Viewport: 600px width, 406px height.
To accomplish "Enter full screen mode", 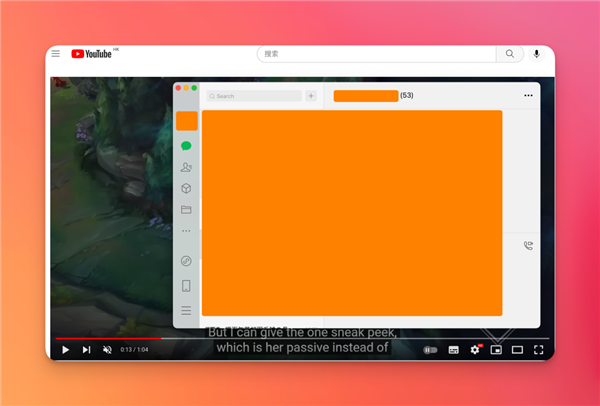I will point(538,350).
